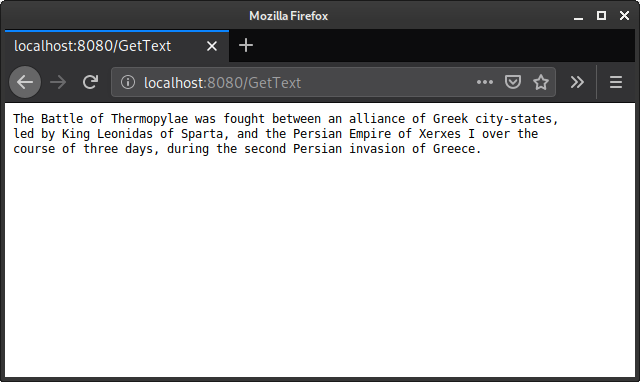Save page to Pocket
Image resolution: width=640 pixels, height=382 pixels.
[513, 82]
